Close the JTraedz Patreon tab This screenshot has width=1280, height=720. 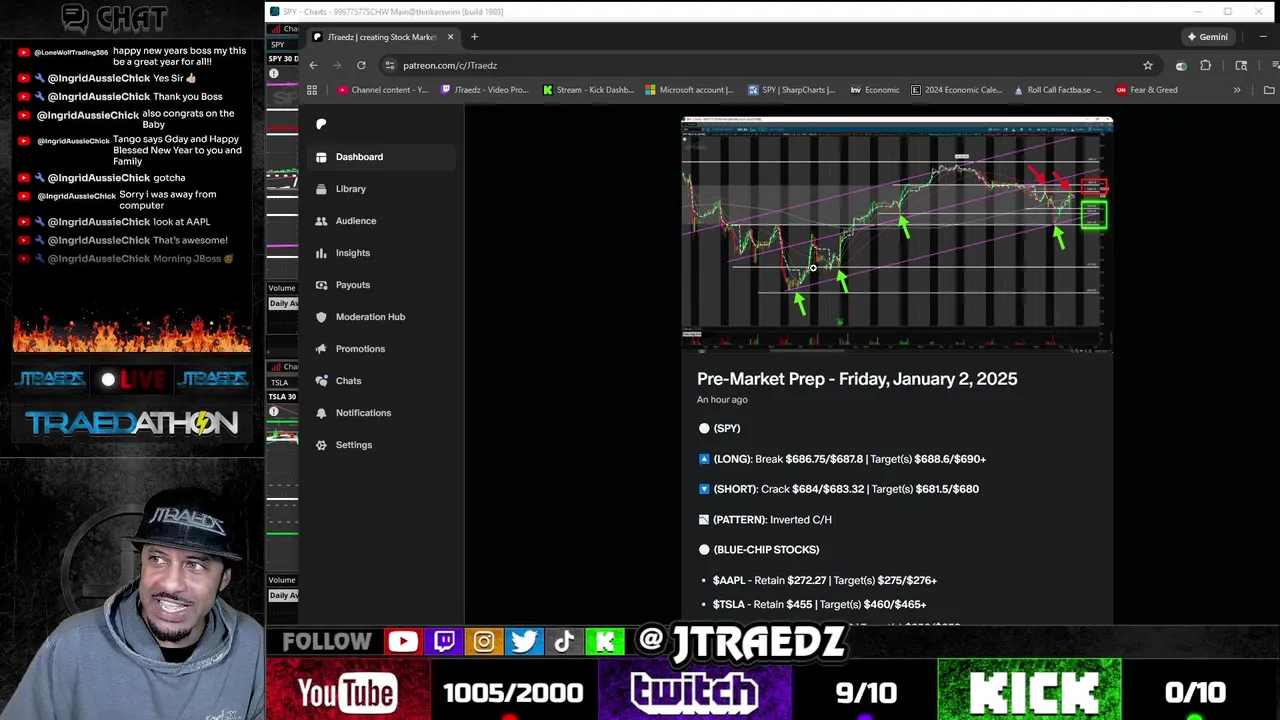[450, 37]
